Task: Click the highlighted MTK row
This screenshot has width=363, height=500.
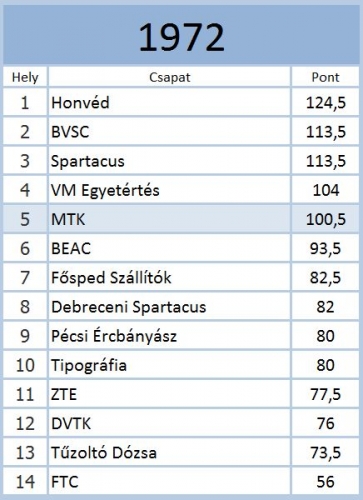Action: [x=181, y=219]
